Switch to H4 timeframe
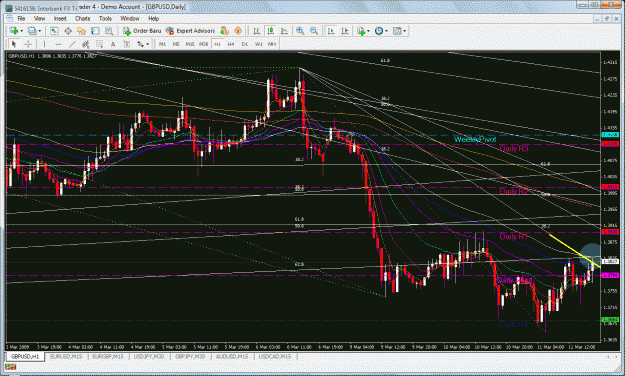Image resolution: width=625 pixels, height=376 pixels. pos(231,44)
